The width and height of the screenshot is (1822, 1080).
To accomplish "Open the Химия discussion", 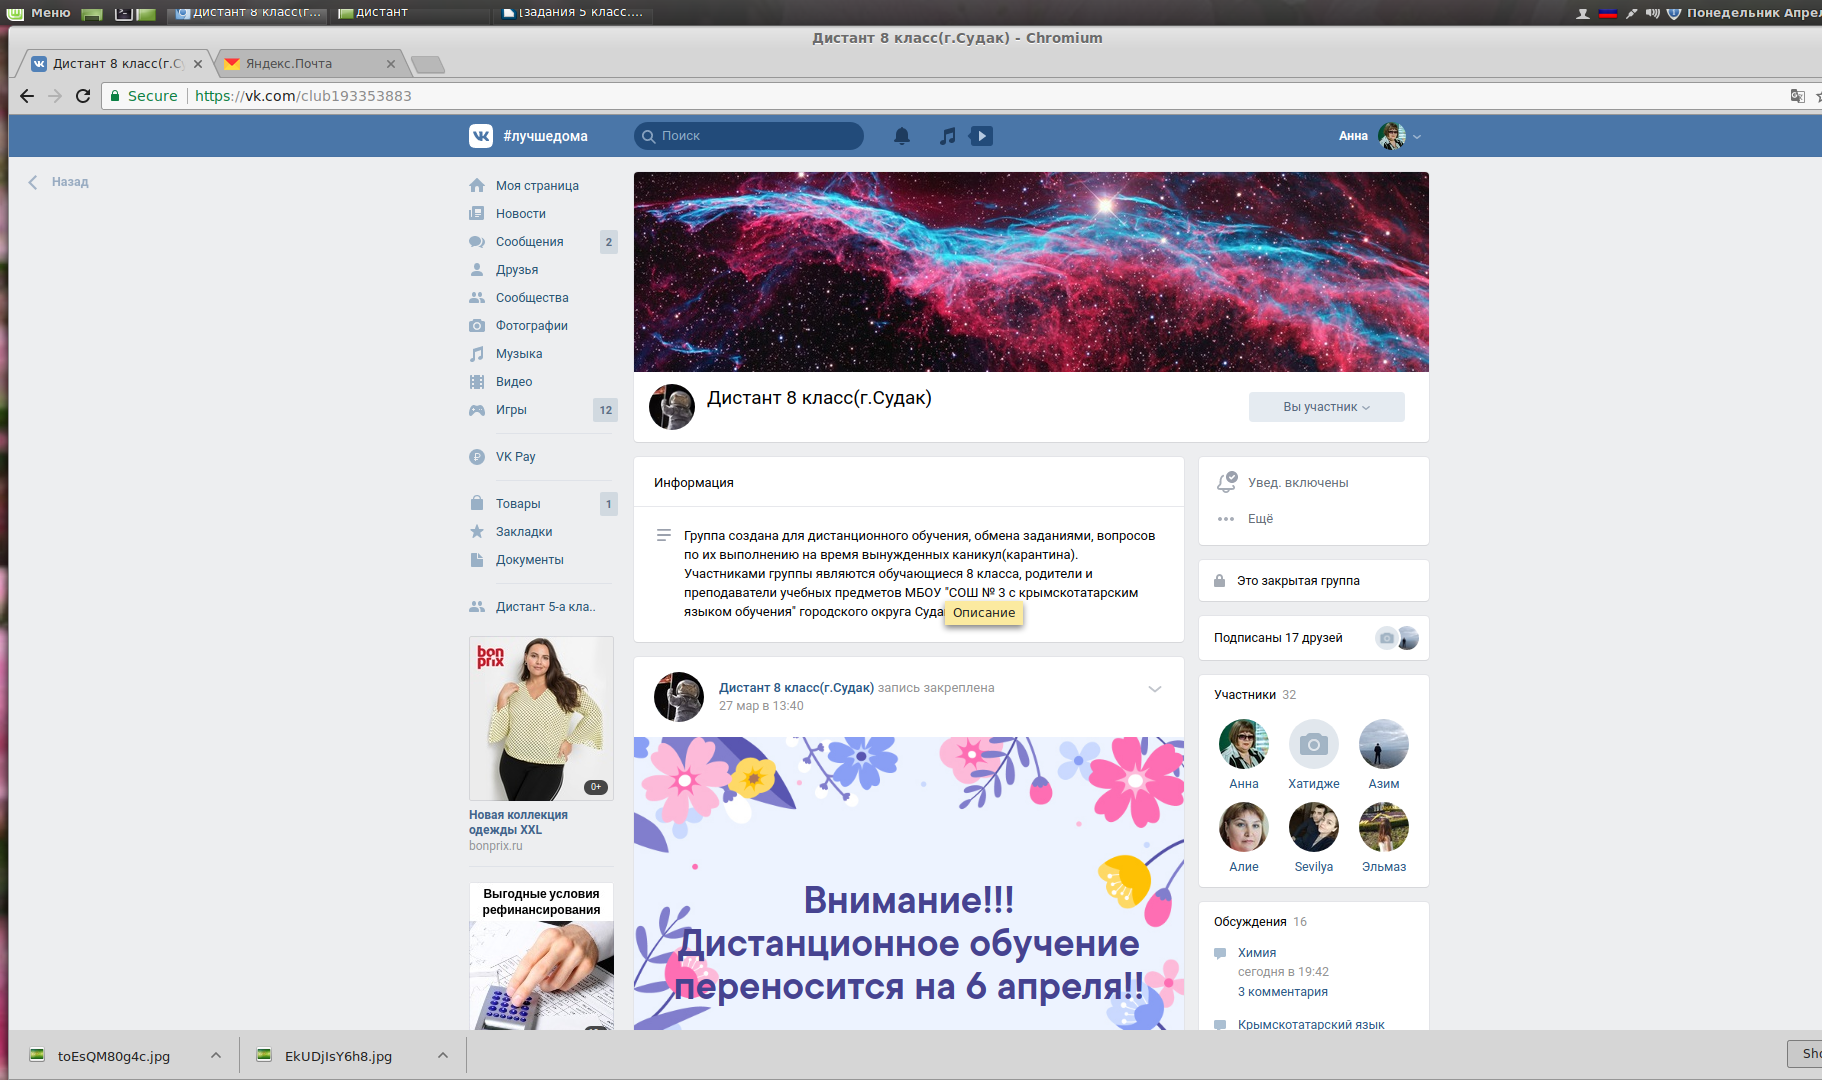I will 1257,953.
